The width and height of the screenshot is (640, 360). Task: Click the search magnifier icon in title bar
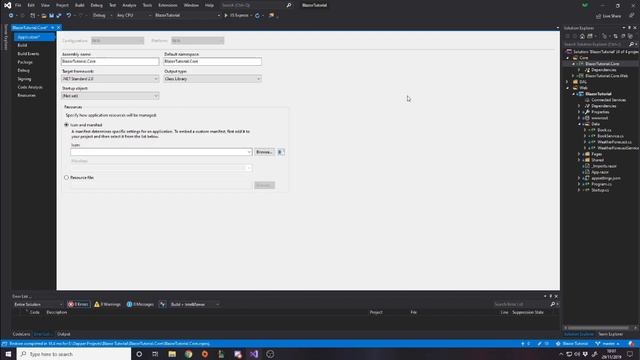[x=289, y=5]
